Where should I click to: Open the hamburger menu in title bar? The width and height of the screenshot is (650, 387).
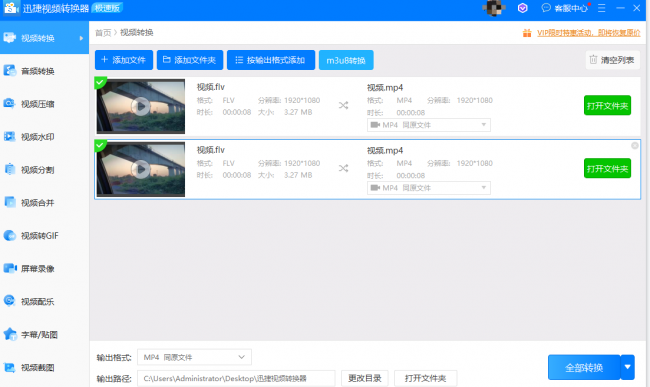click(x=601, y=8)
